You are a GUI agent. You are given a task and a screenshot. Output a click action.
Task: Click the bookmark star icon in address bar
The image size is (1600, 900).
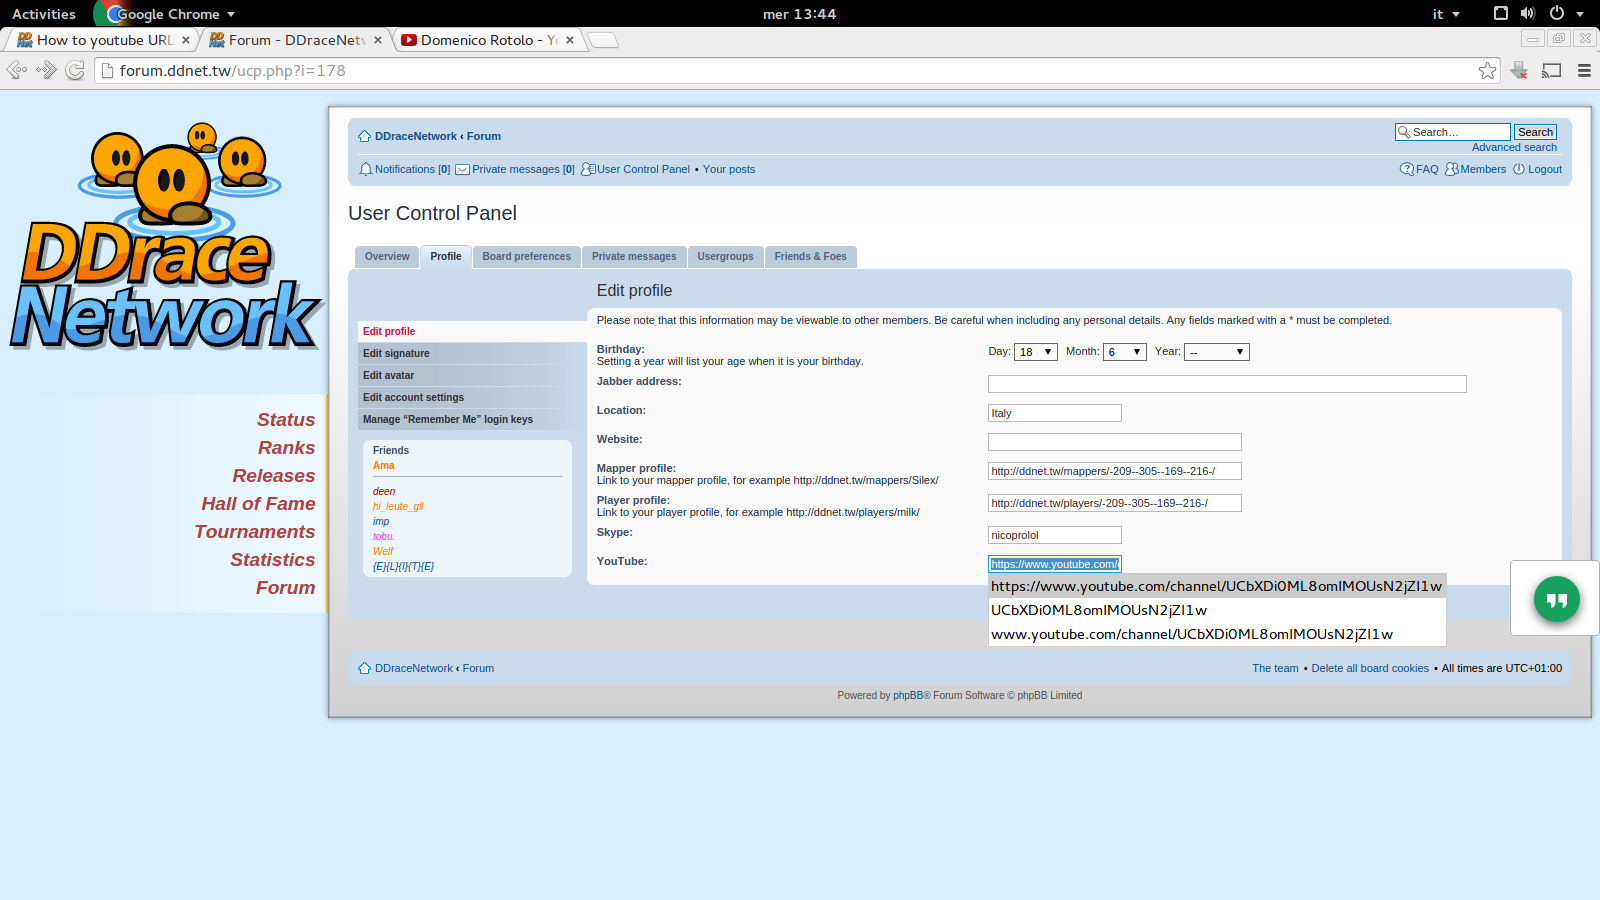[x=1487, y=71]
